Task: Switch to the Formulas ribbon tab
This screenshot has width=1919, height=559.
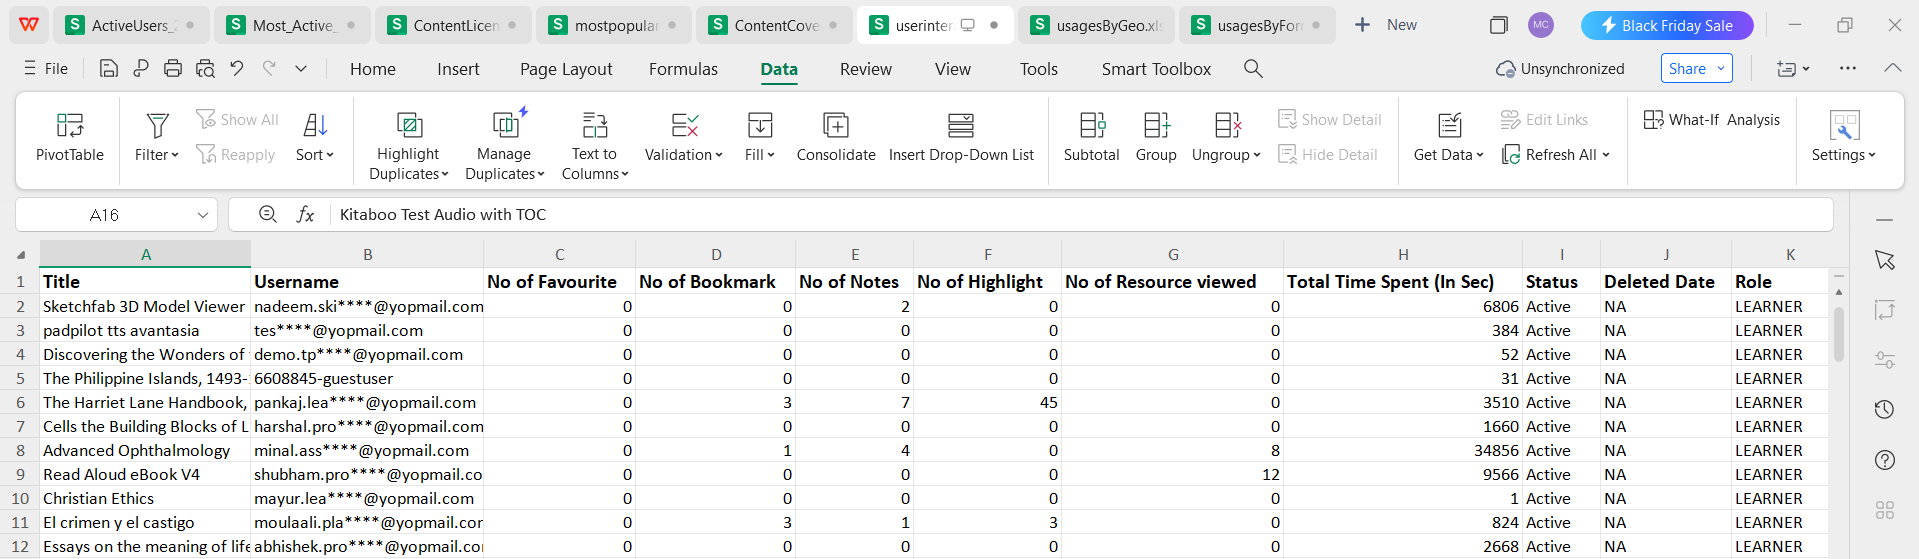Action: [x=683, y=69]
